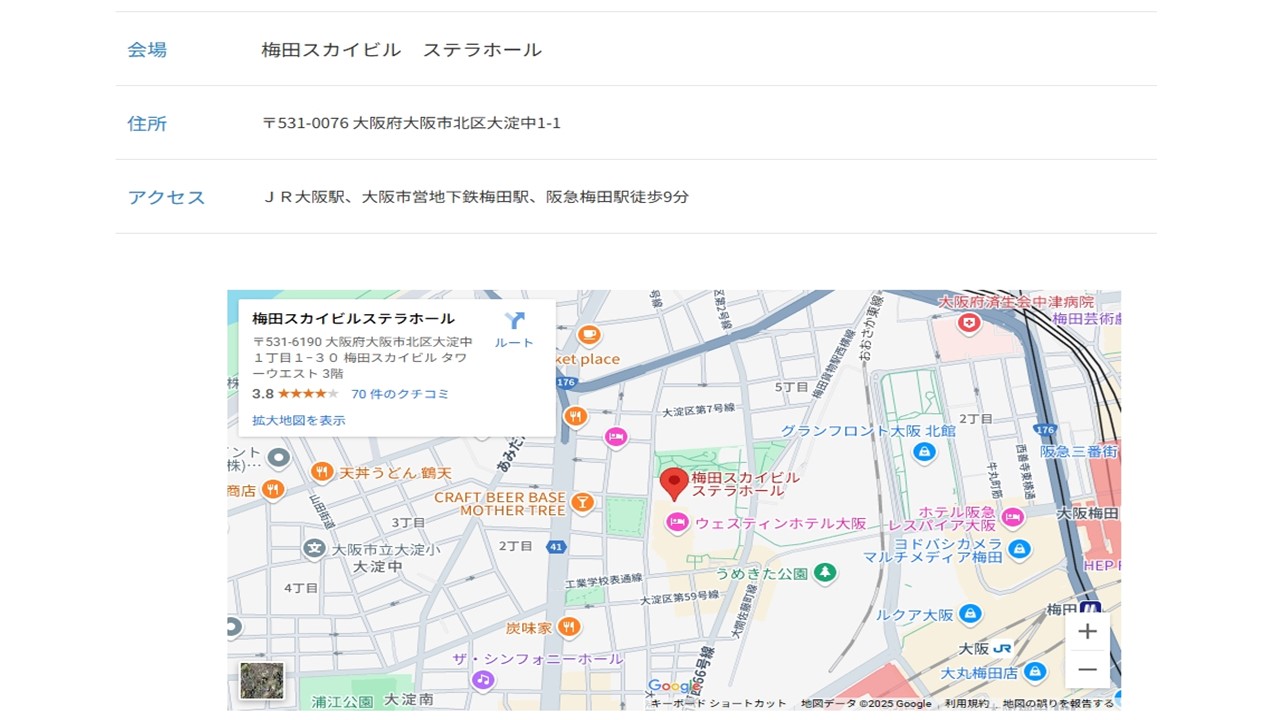Screen dimensions: 1280x720
Task: Click the ルクア大阪 shopping icon
Action: [x=970, y=615]
